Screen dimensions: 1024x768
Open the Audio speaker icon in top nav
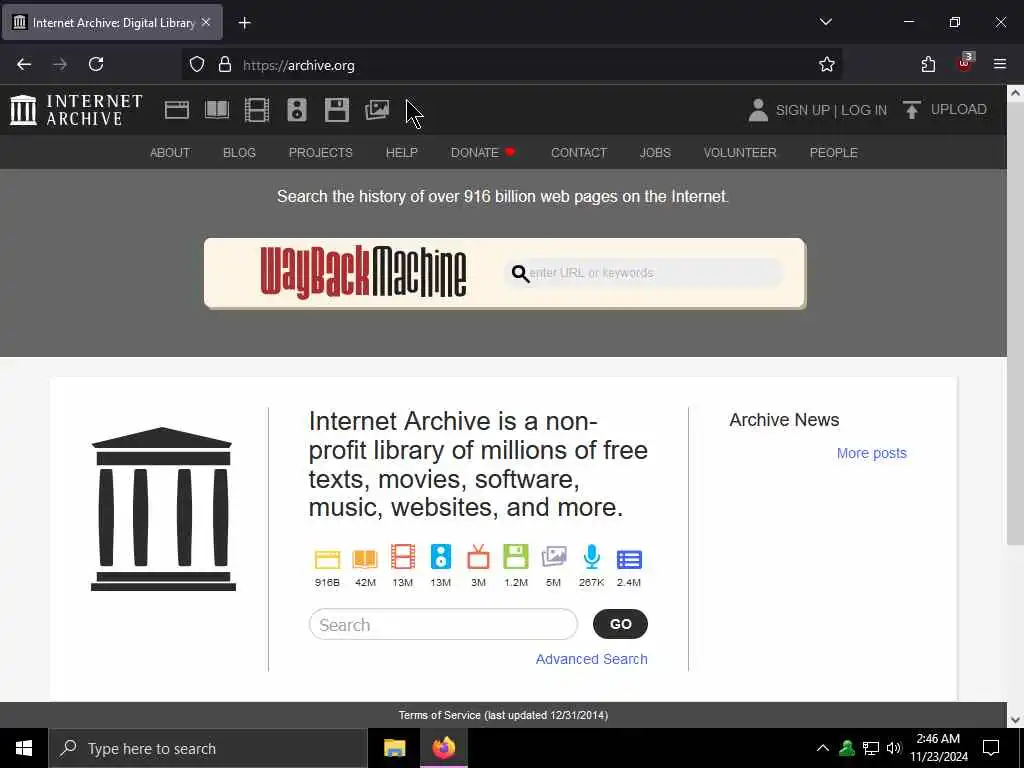[296, 110]
